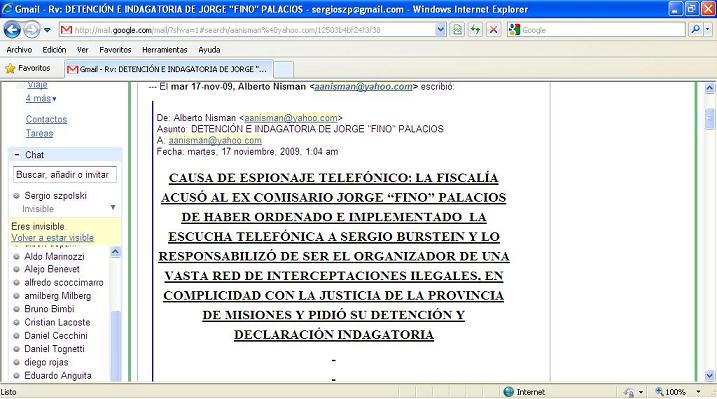Open Favoritos star button

pyautogui.click(x=27, y=69)
